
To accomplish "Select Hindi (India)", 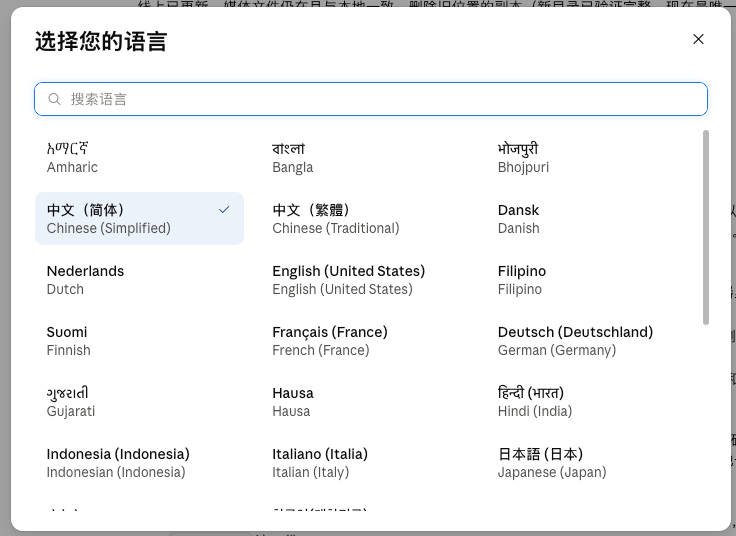I will click(590, 402).
